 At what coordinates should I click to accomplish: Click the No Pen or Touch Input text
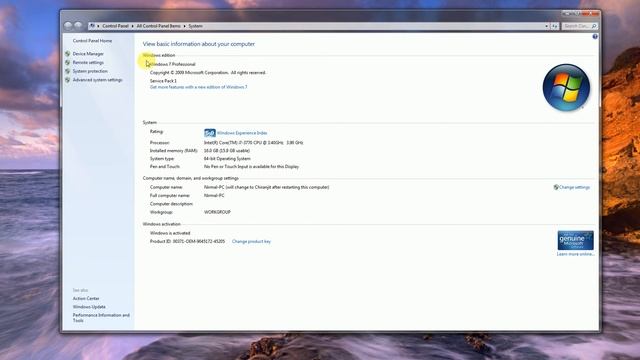point(251,167)
